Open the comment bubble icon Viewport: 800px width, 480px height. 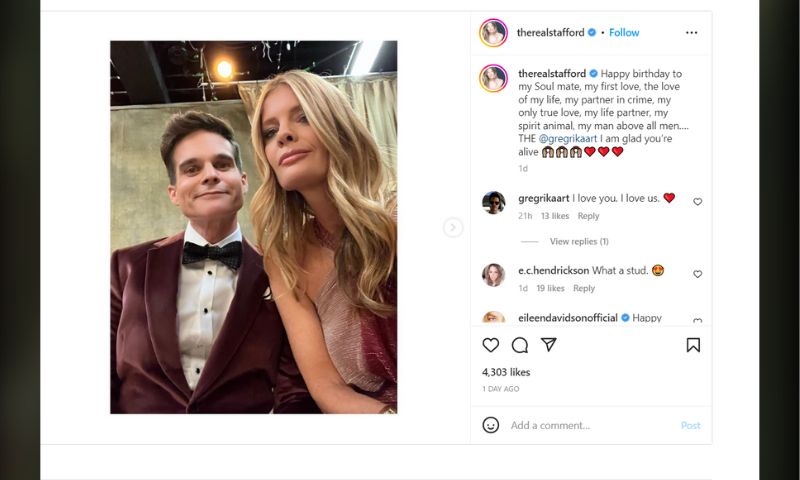pos(520,345)
